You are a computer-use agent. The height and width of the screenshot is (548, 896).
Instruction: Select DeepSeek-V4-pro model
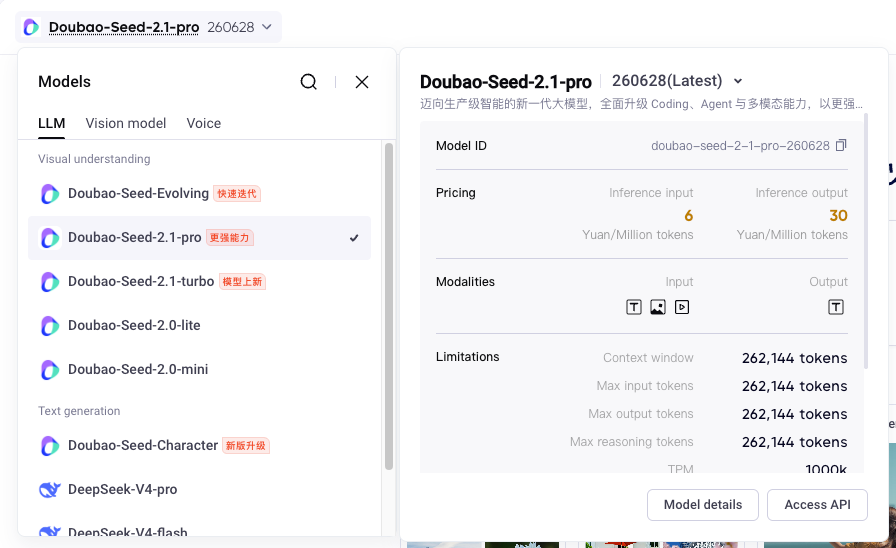[199, 490]
